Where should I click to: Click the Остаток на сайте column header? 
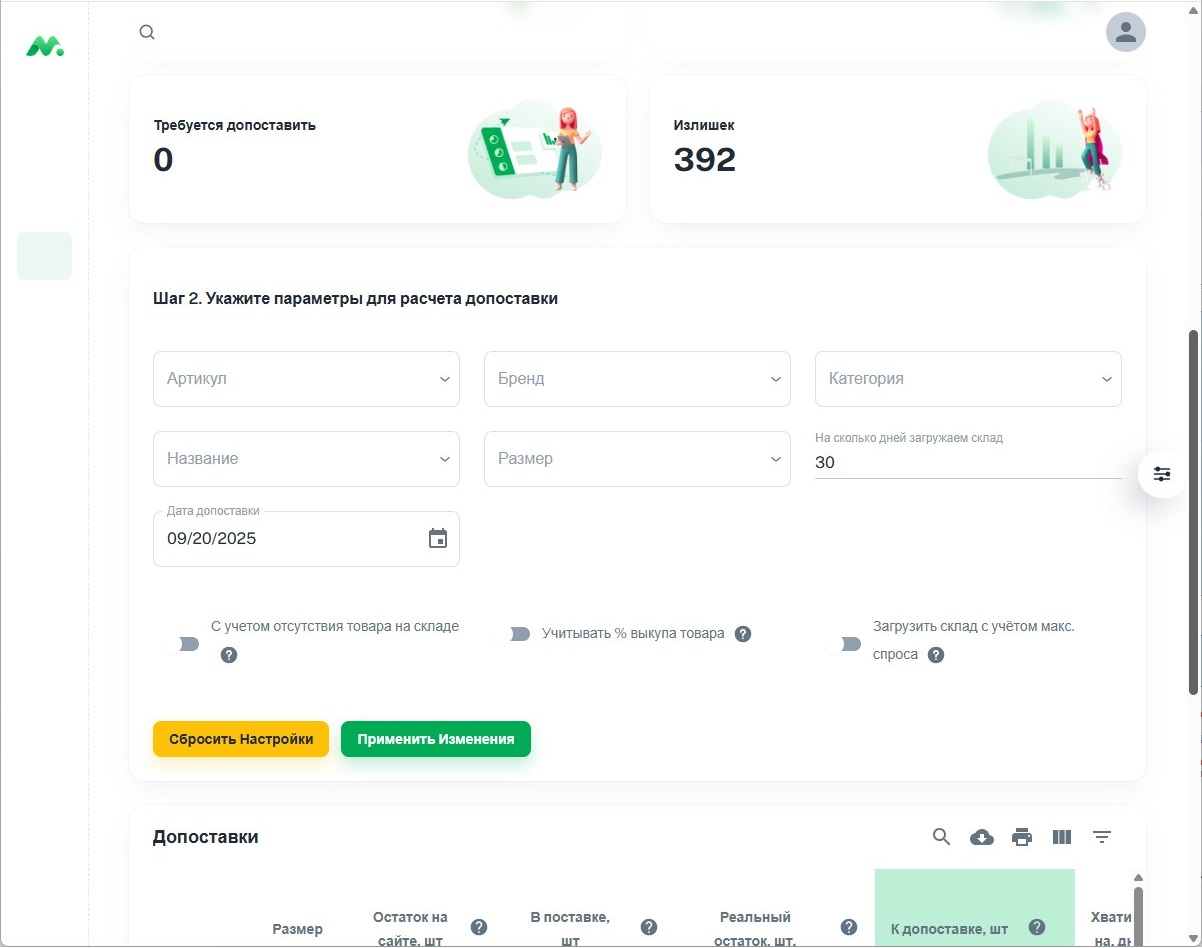tap(410, 929)
